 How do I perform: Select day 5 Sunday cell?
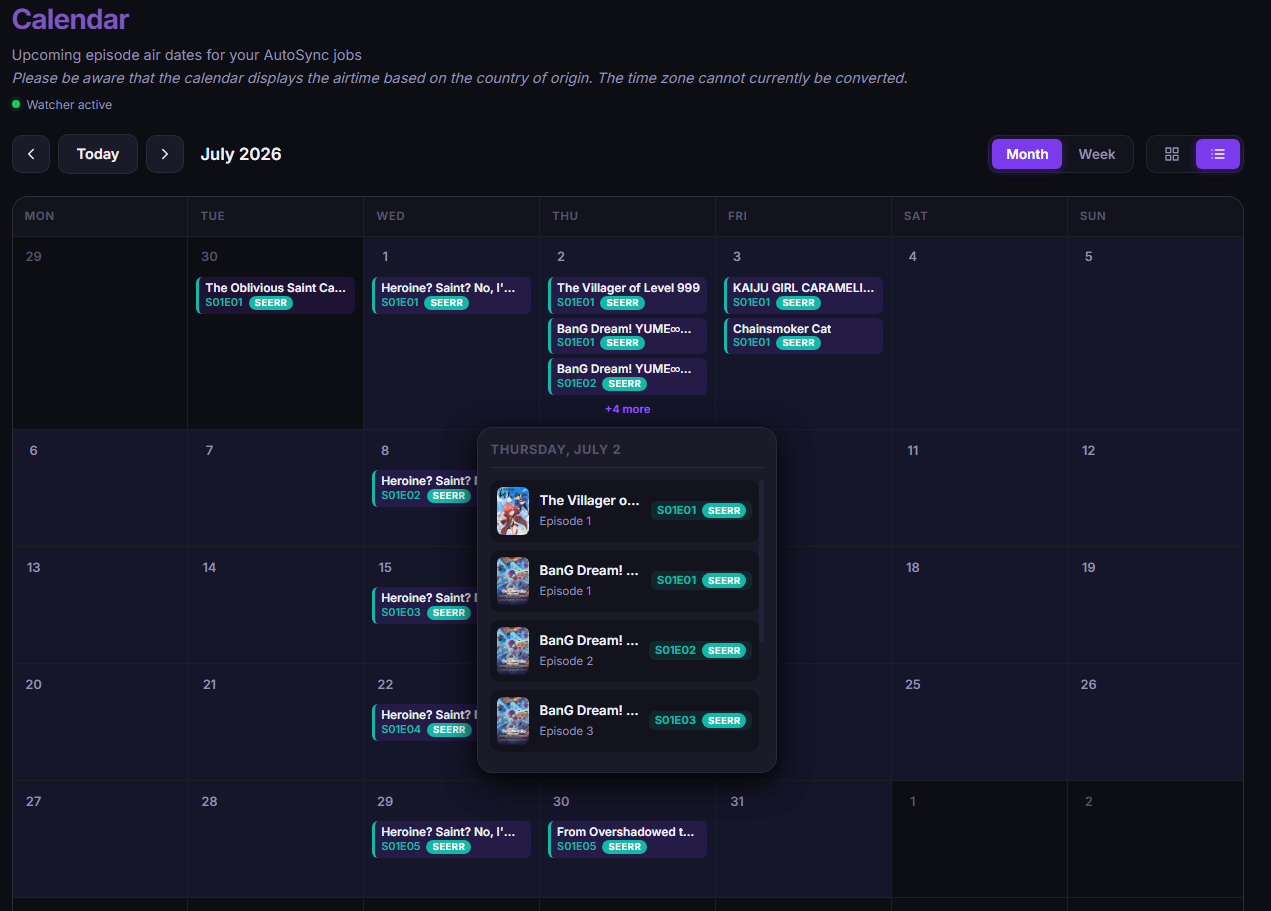coord(1155,333)
